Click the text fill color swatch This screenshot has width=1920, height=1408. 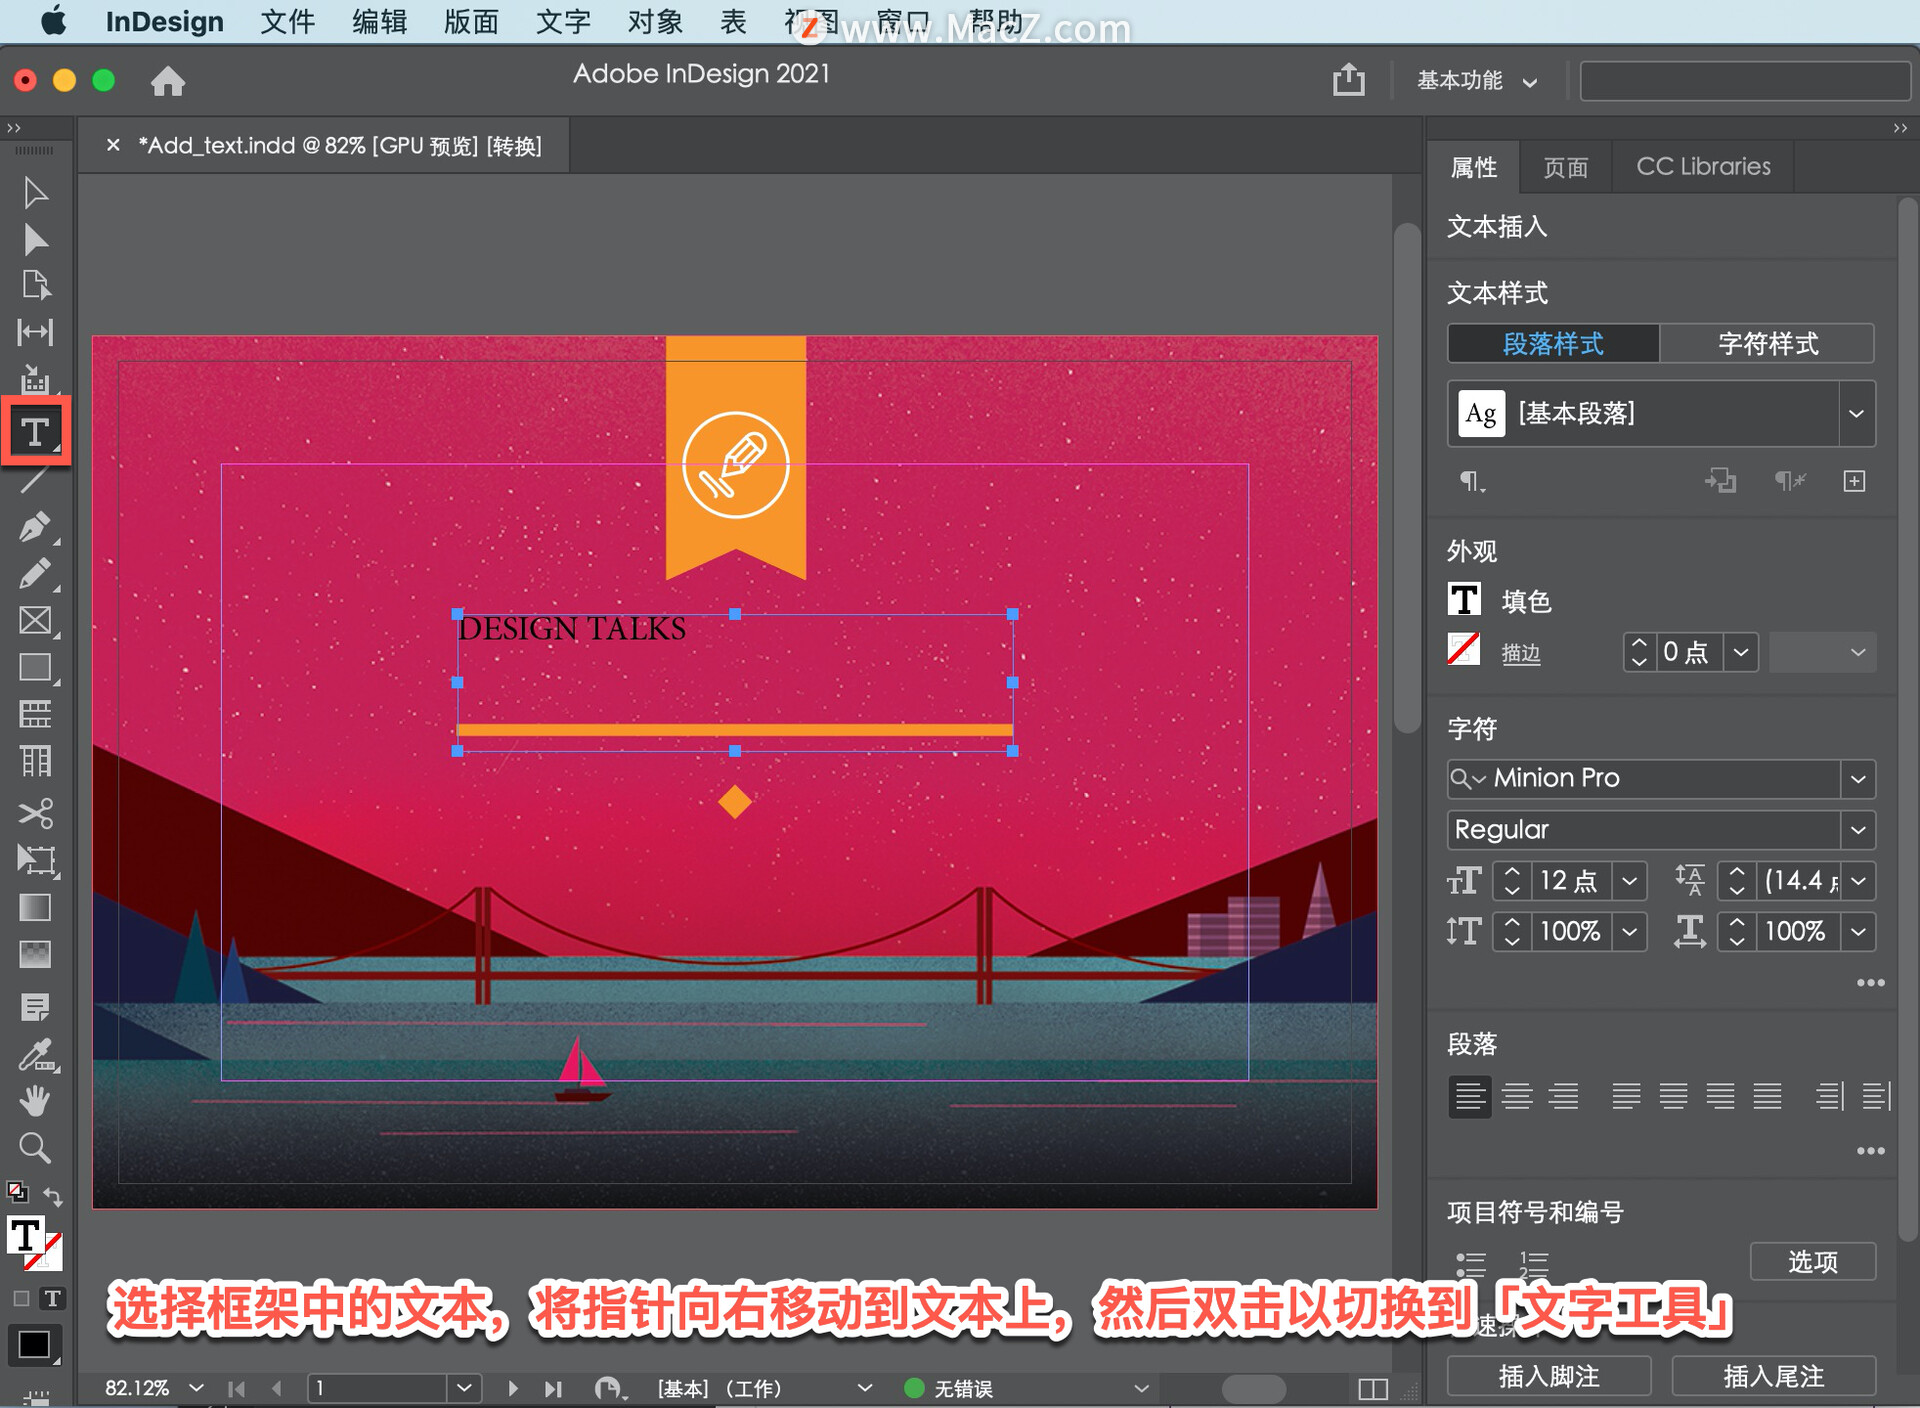(x=1464, y=600)
